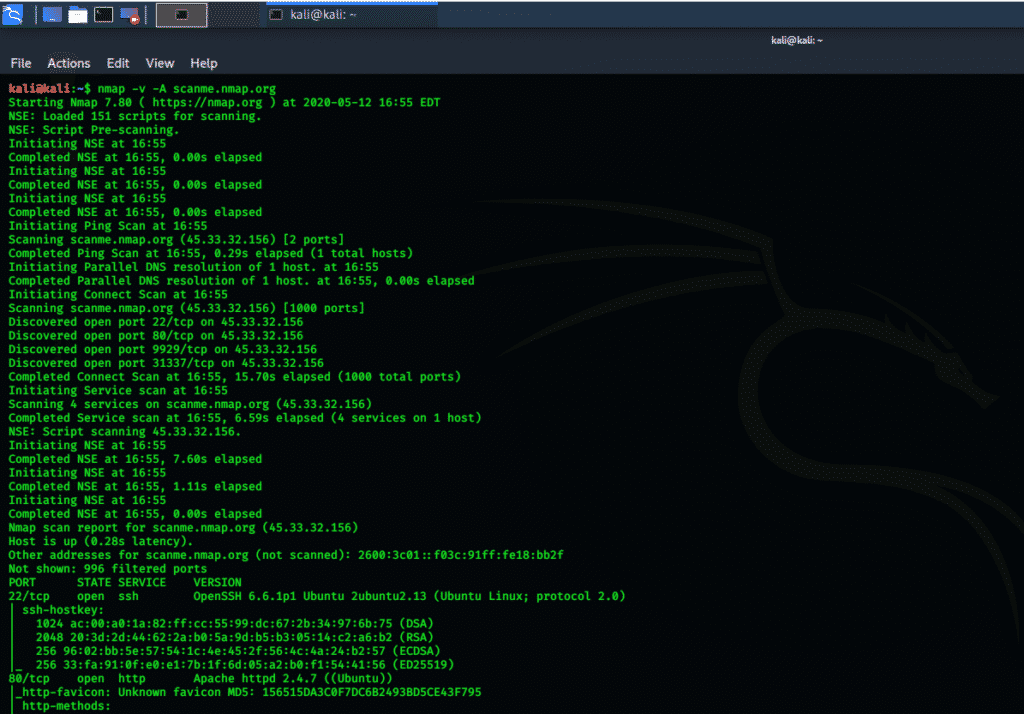Viewport: 1024px width, 714px height.
Task: Open the Actions menu
Action: (69, 63)
